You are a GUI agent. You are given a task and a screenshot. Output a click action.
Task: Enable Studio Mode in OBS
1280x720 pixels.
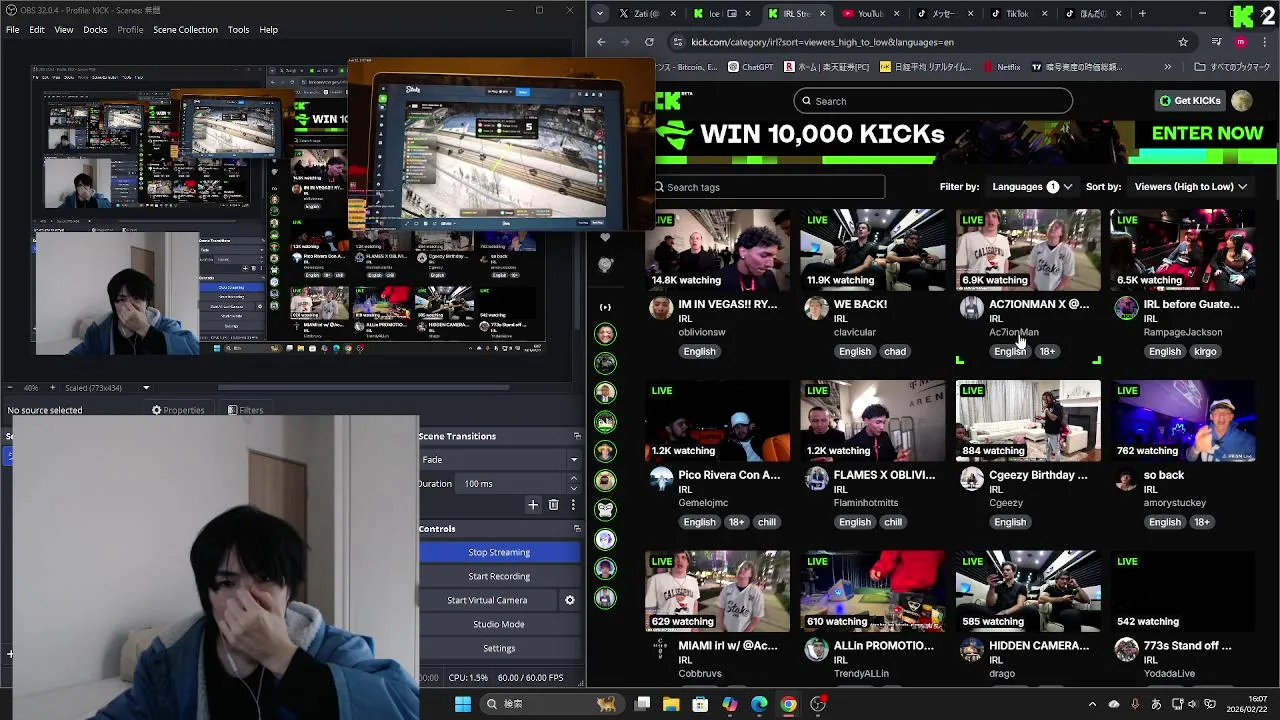click(499, 624)
